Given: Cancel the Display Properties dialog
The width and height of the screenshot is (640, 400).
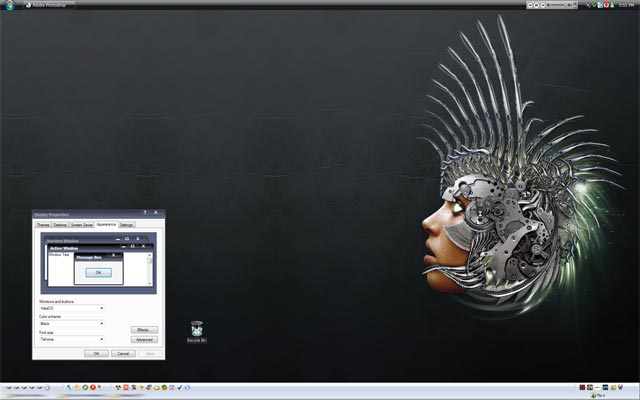Looking at the screenshot, I should pyautogui.click(x=123, y=353).
